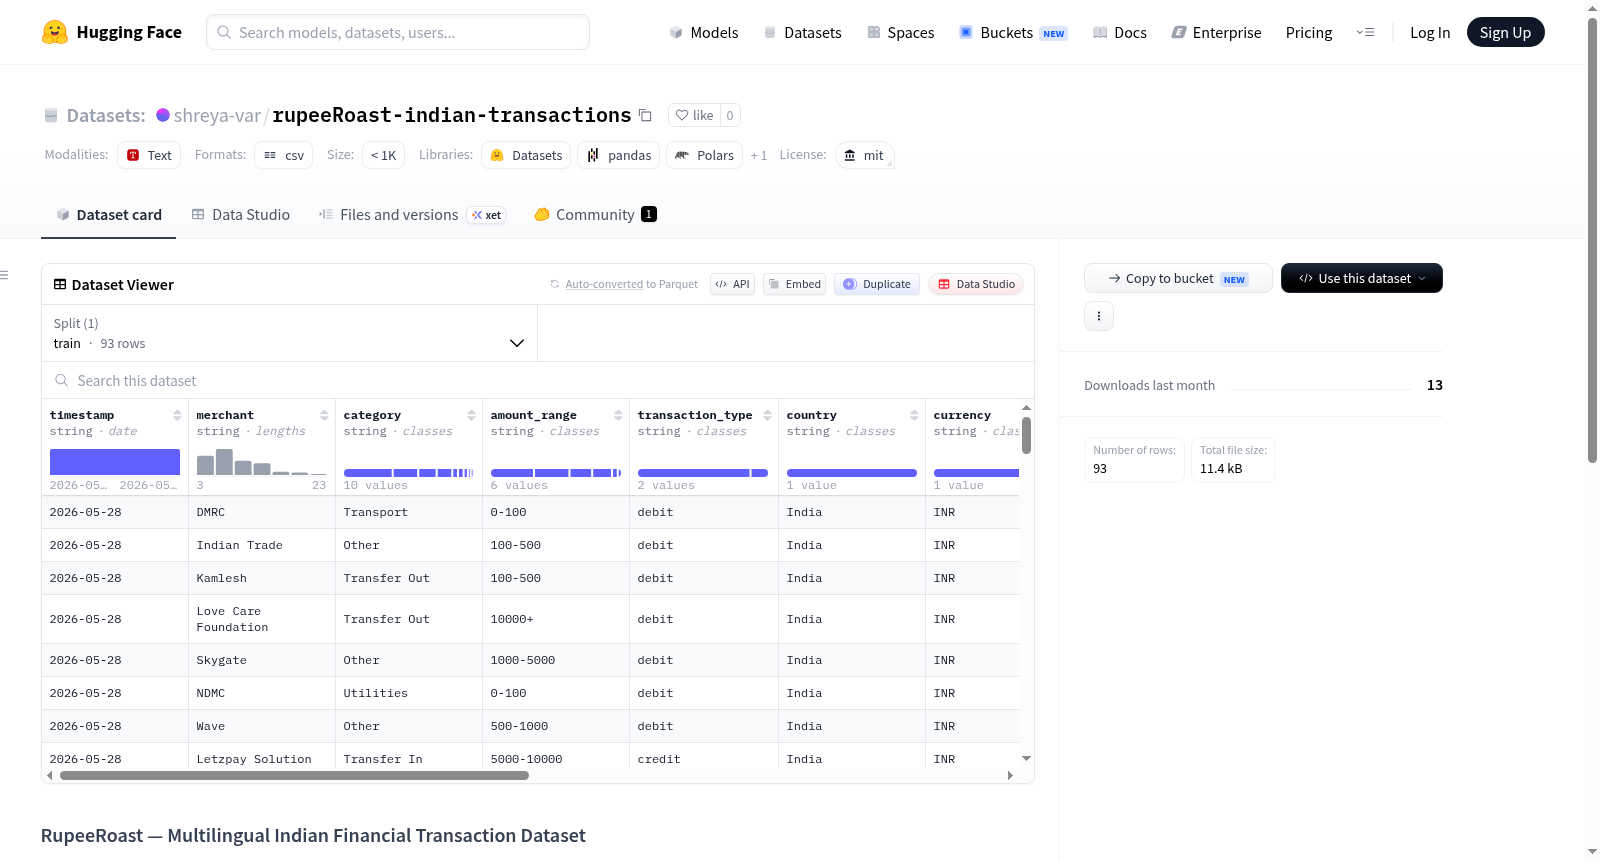1600x861 pixels.
Task: Click the table vertical scrollbar thumb
Action: (x=1026, y=435)
